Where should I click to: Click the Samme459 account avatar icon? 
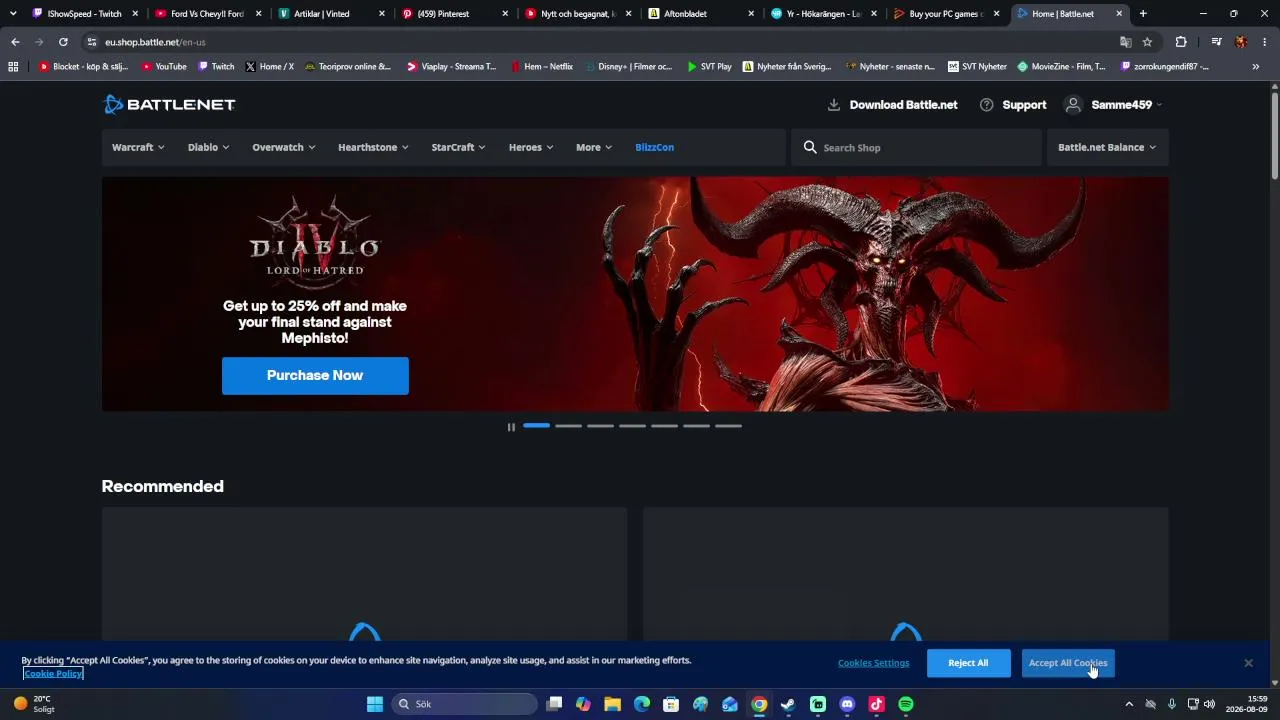(x=1074, y=105)
